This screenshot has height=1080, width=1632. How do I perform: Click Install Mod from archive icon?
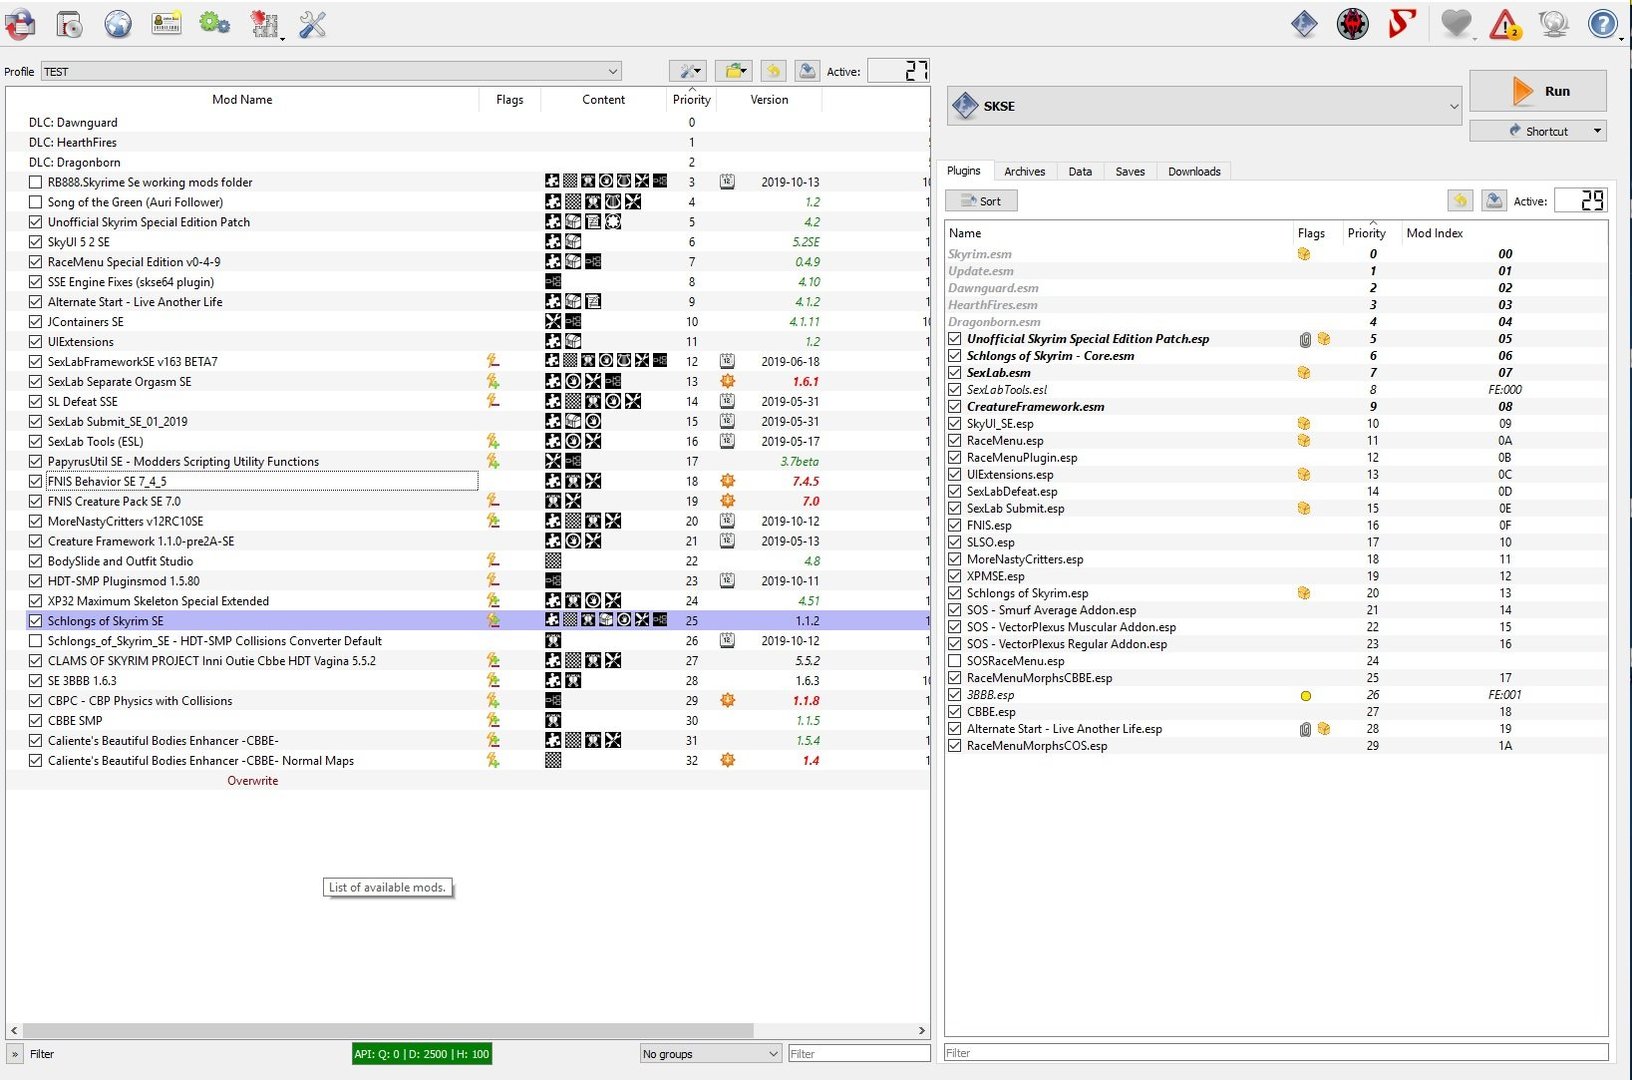[x=69, y=24]
